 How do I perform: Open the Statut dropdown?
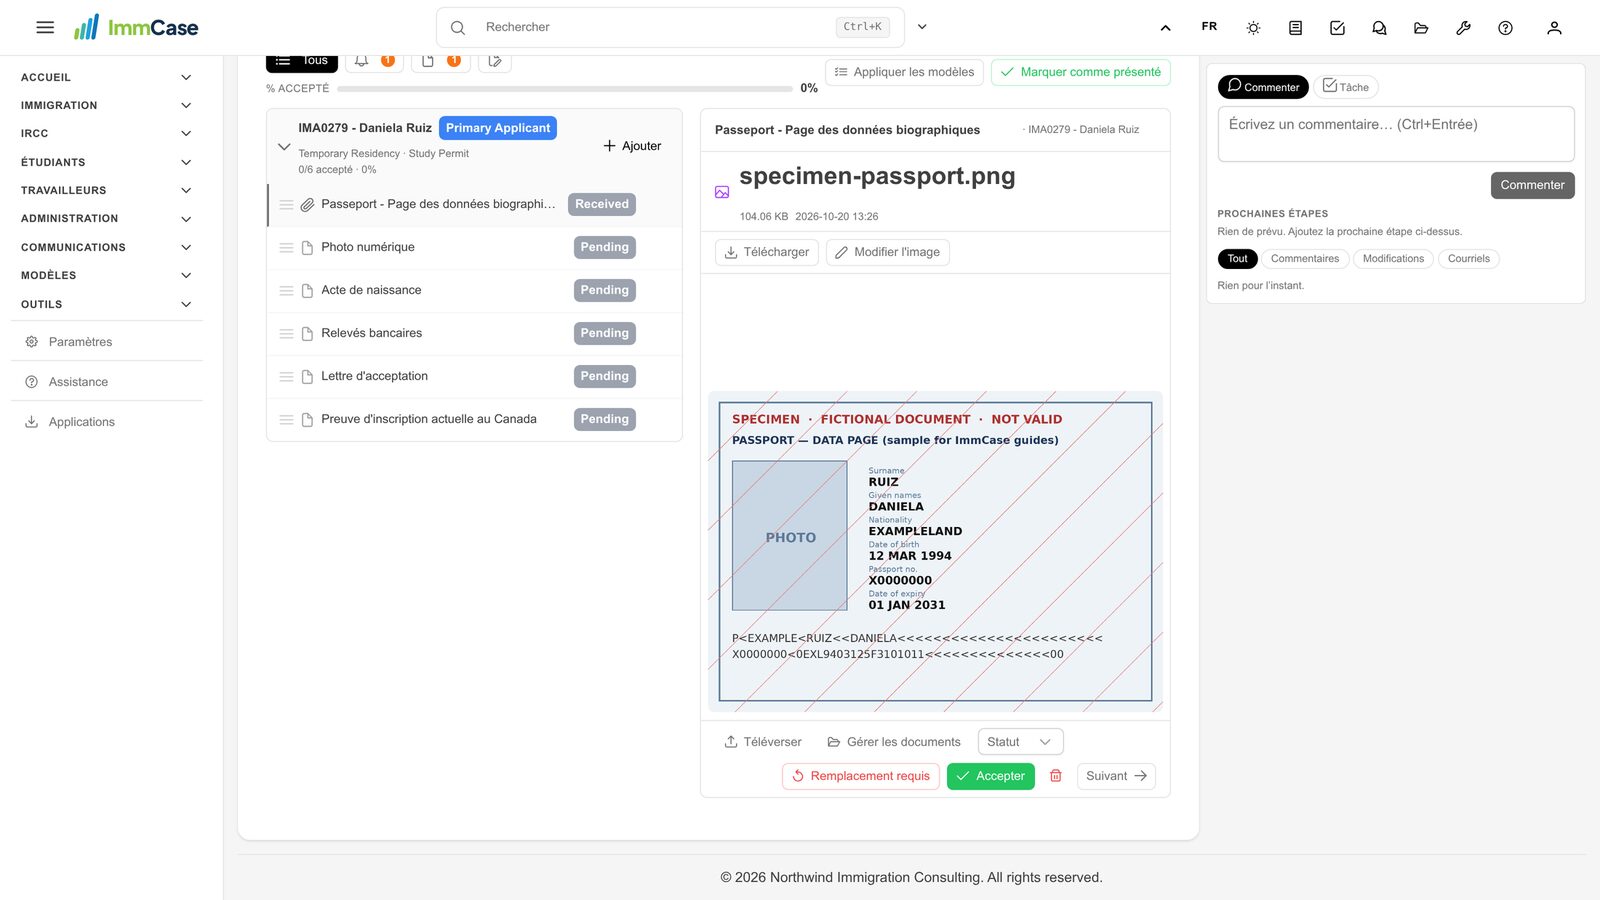pos(1020,742)
